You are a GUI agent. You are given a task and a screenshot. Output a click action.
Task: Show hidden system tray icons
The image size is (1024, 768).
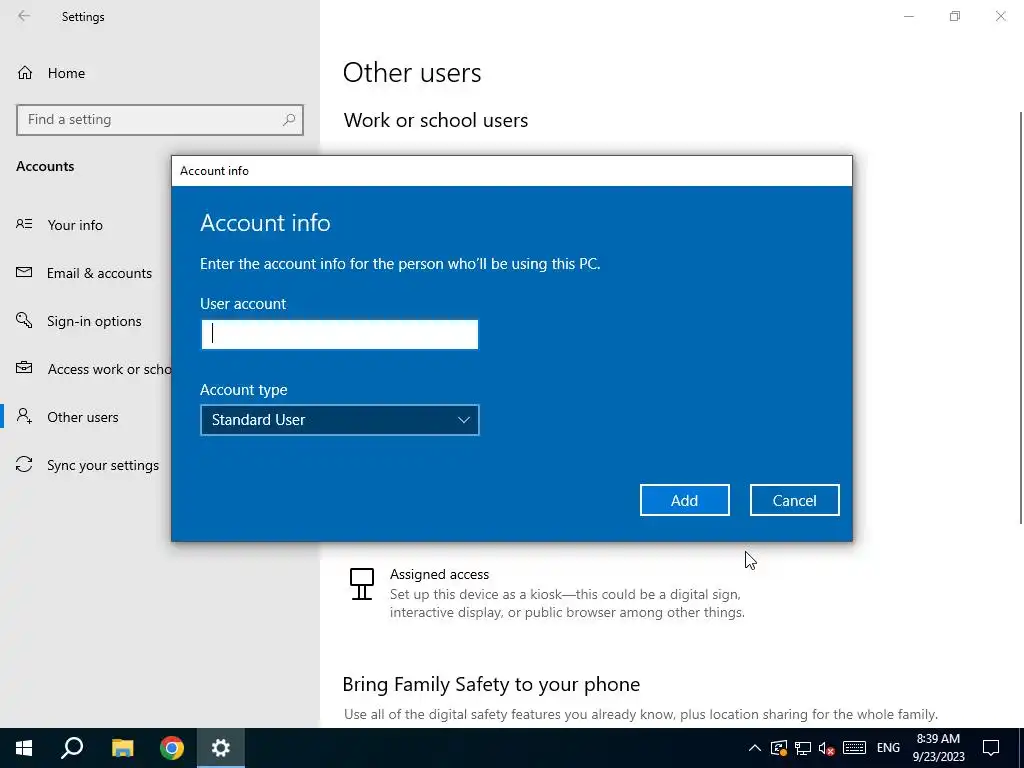tap(754, 748)
